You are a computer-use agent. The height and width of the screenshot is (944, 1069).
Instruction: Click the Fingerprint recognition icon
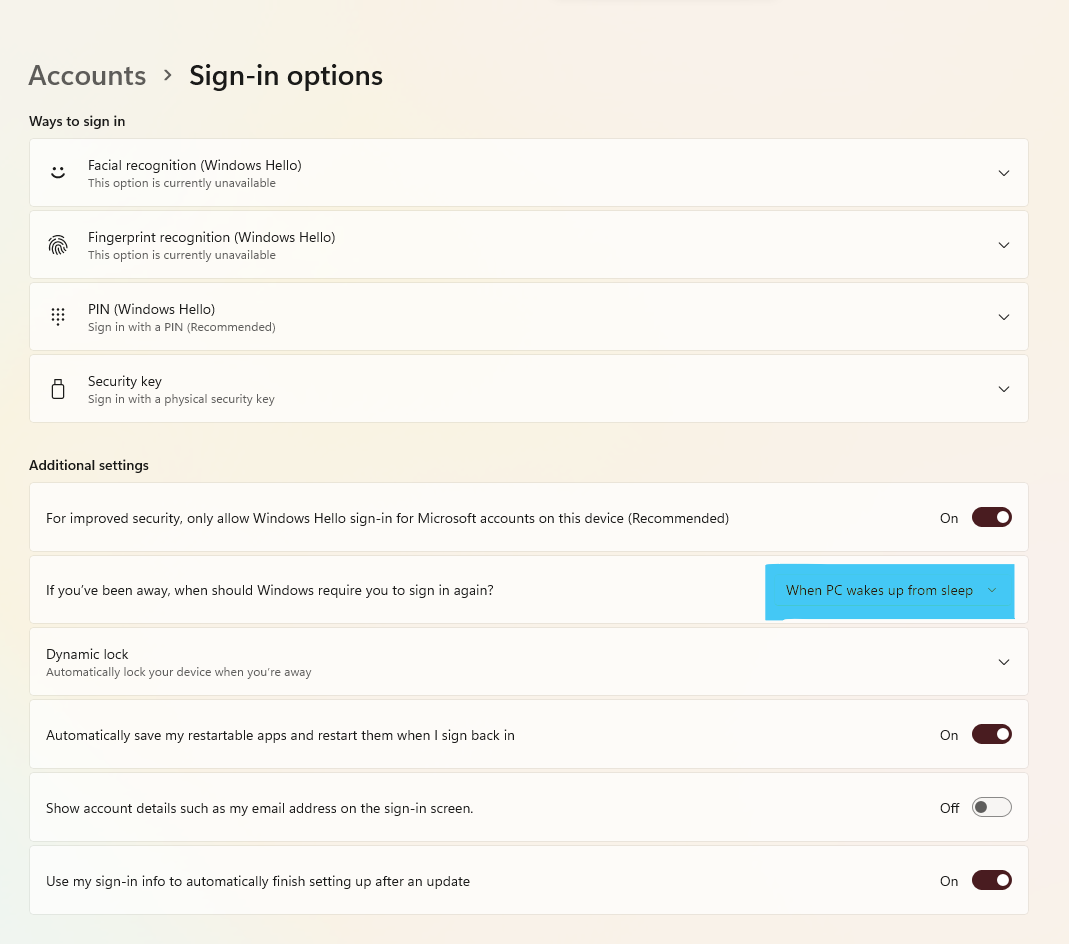click(58, 244)
